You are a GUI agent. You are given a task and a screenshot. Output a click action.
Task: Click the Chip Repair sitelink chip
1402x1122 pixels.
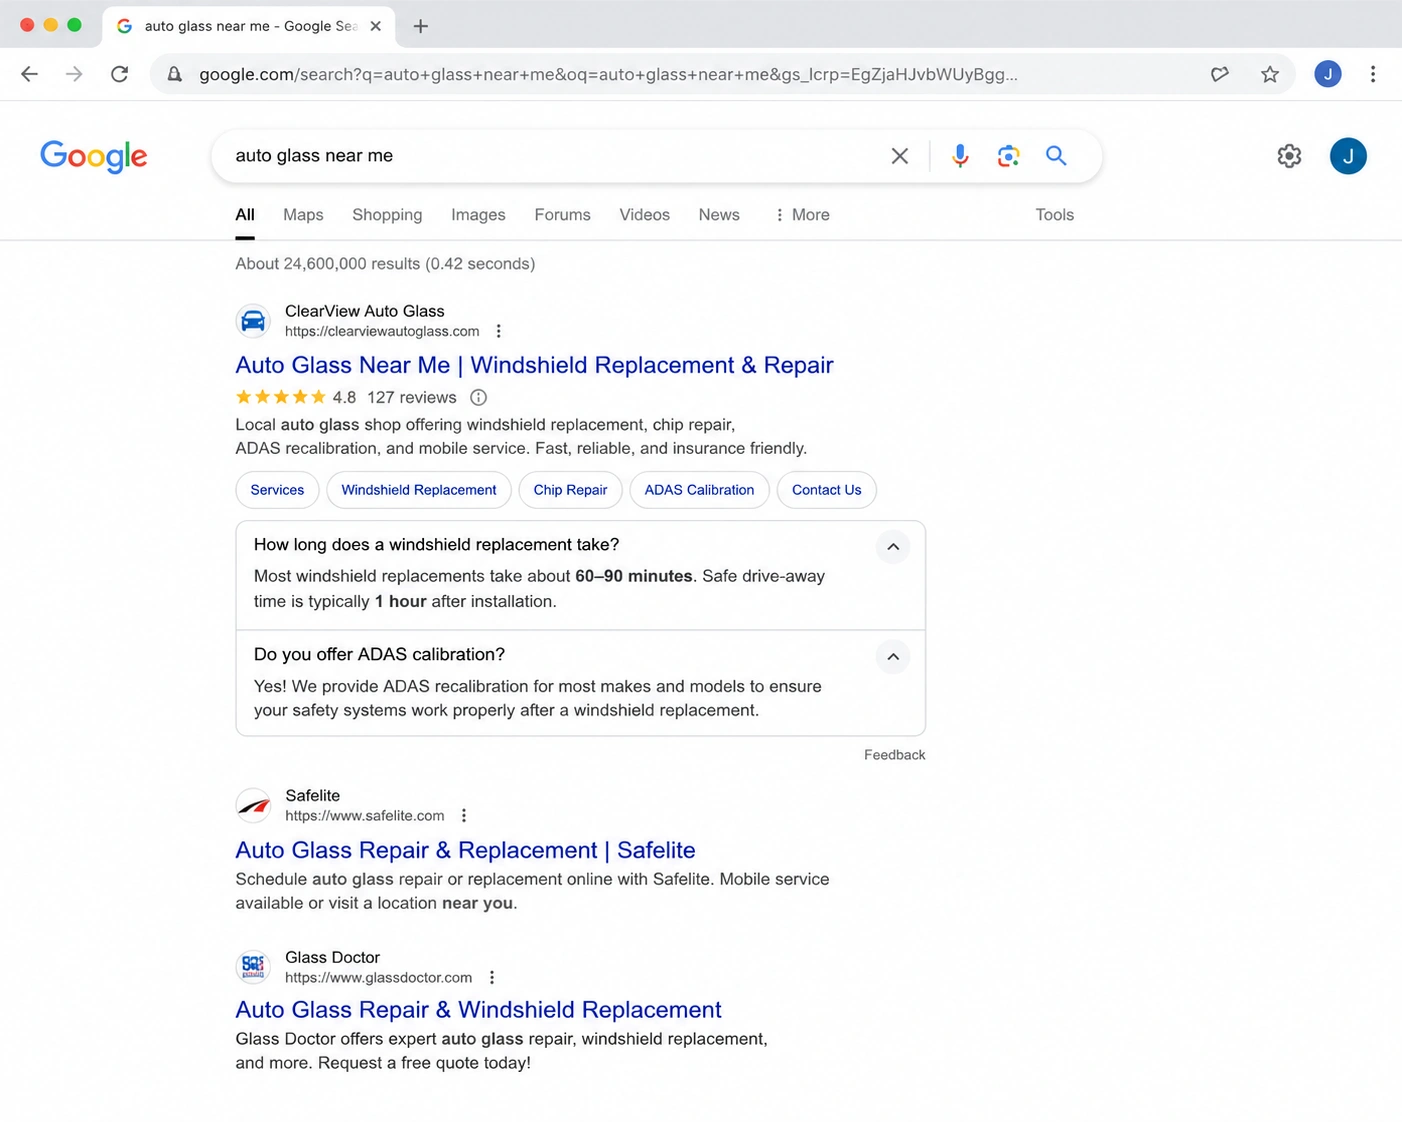[x=570, y=490]
